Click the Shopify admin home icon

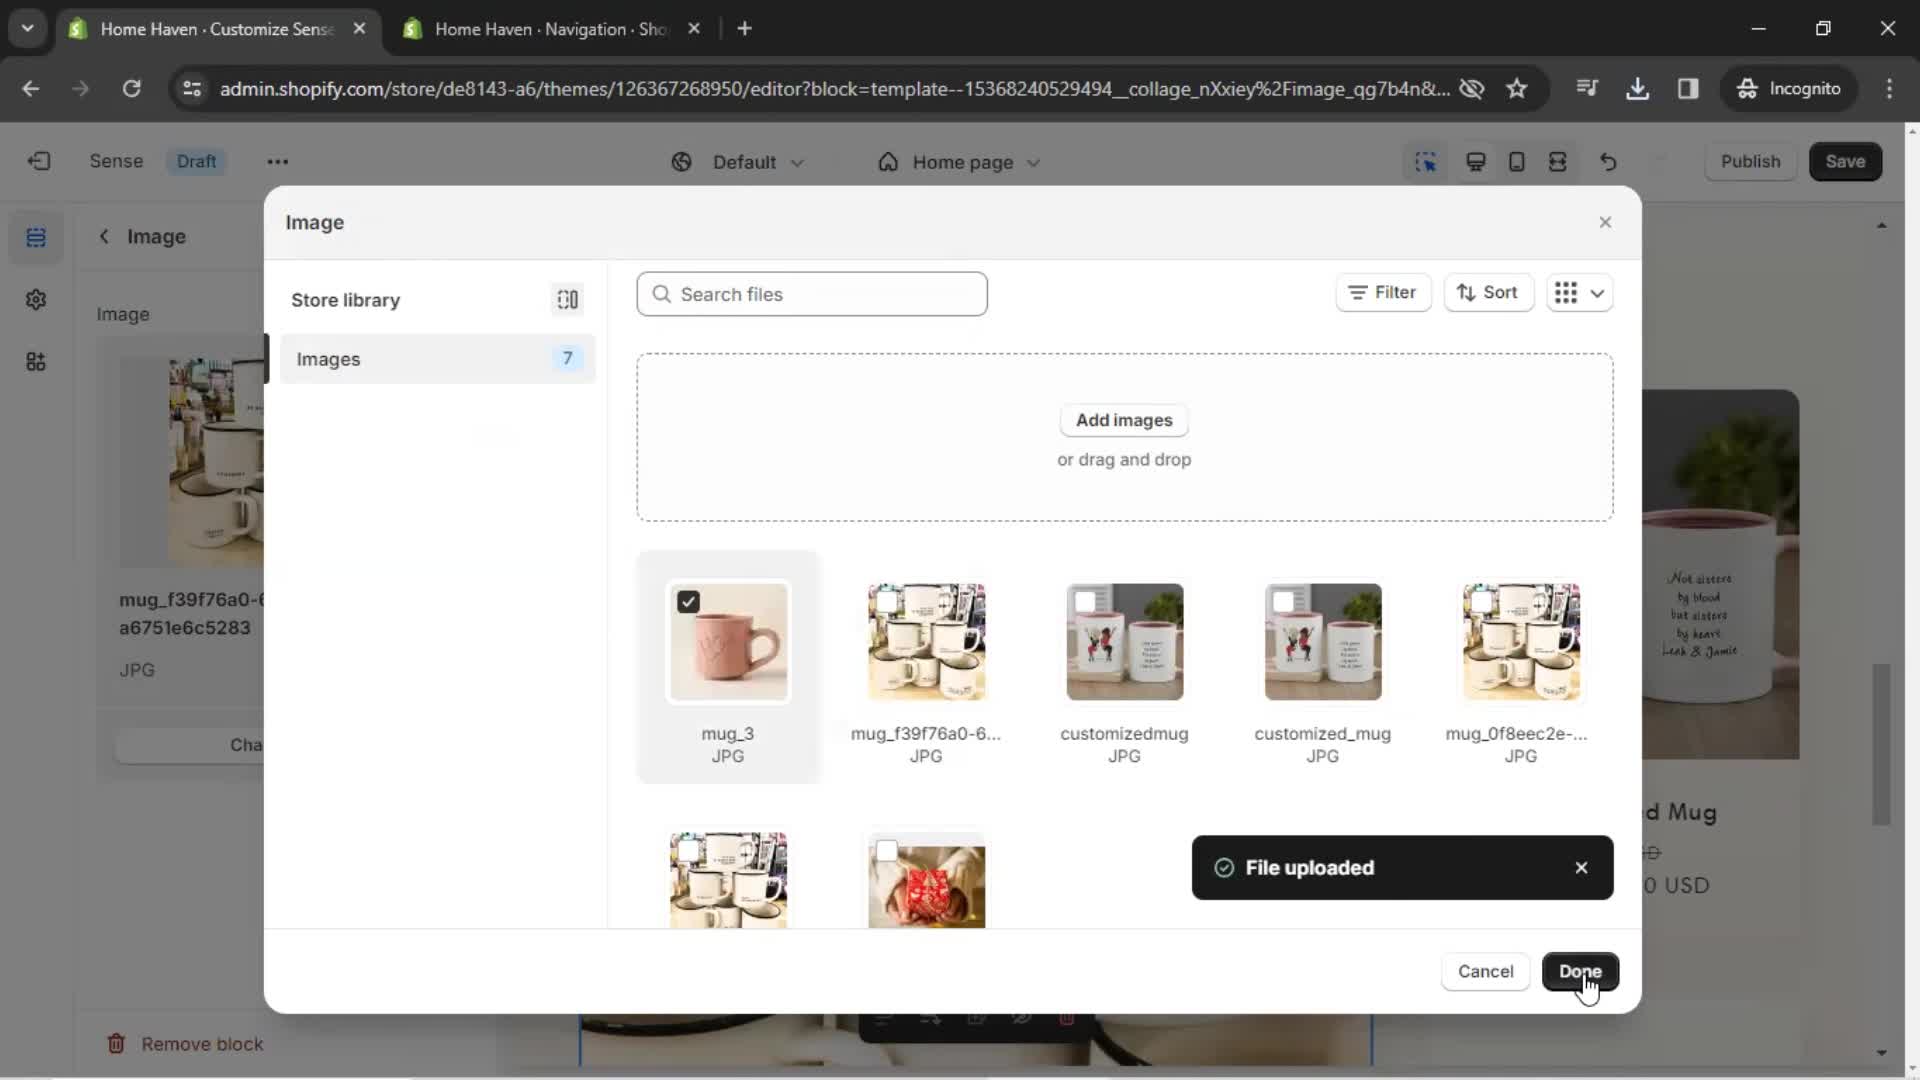click(x=38, y=161)
